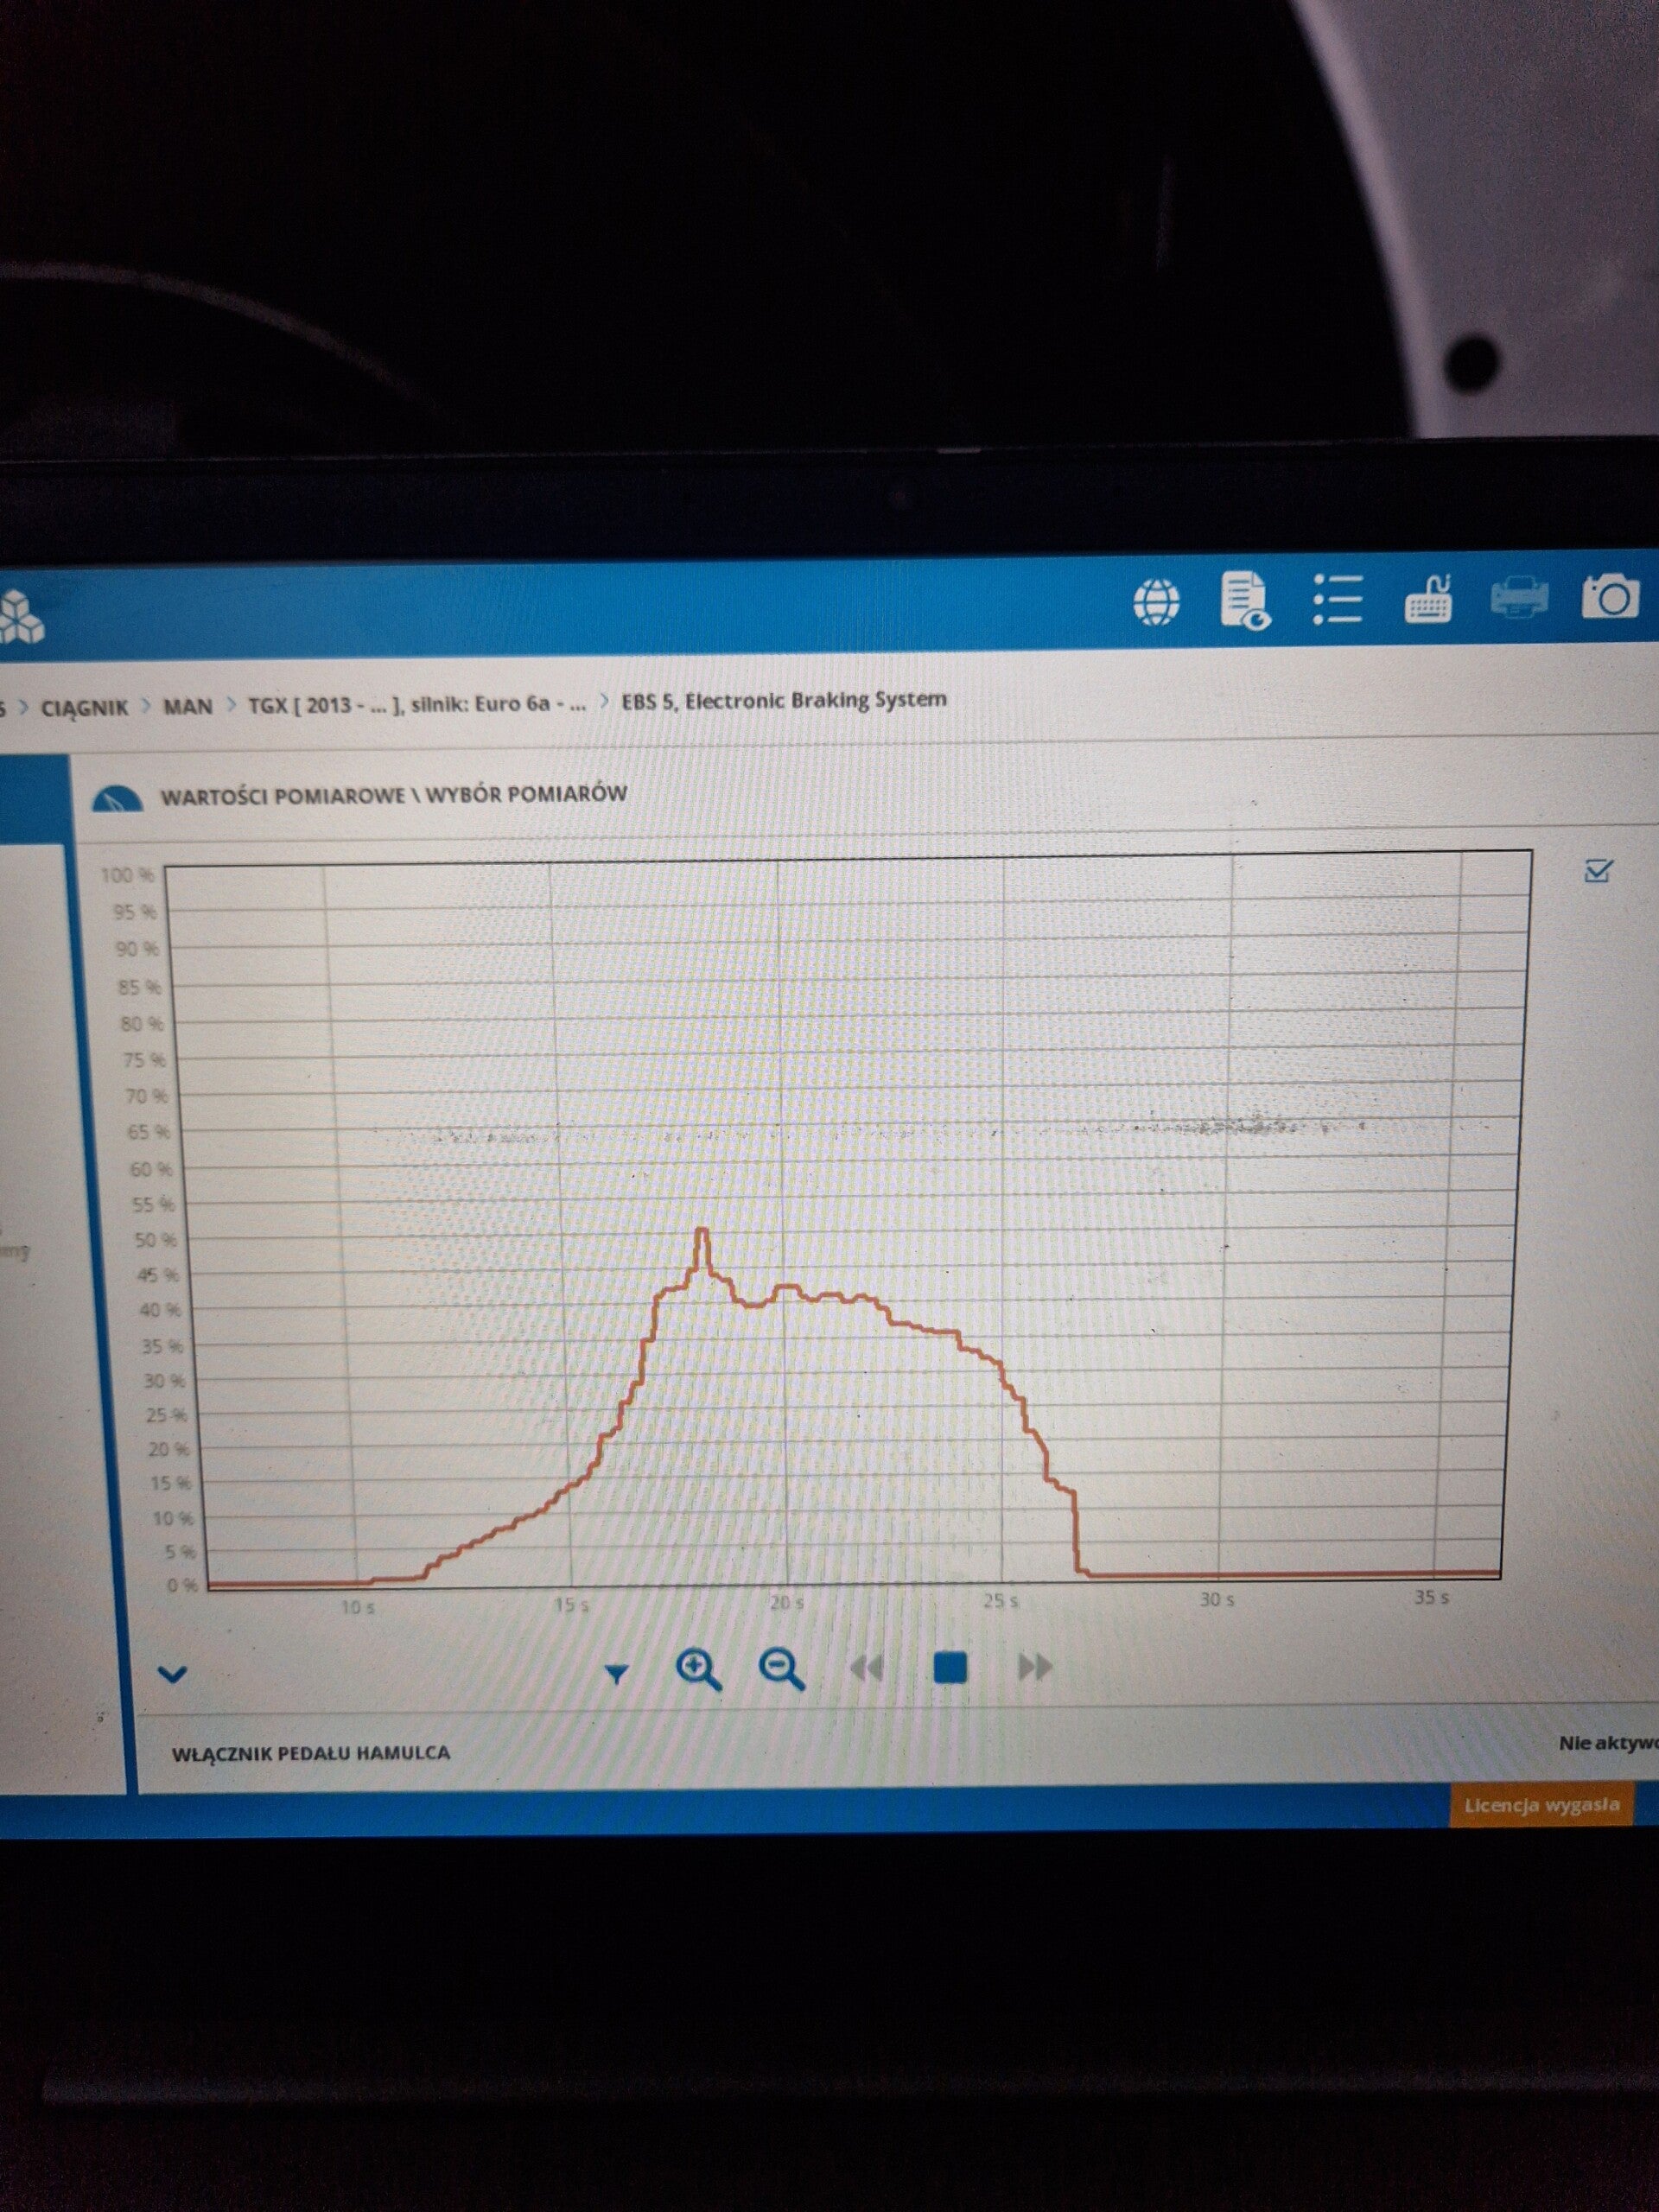Click the 20 s time axis label
The width and height of the screenshot is (1659, 2212).
coord(786,1602)
